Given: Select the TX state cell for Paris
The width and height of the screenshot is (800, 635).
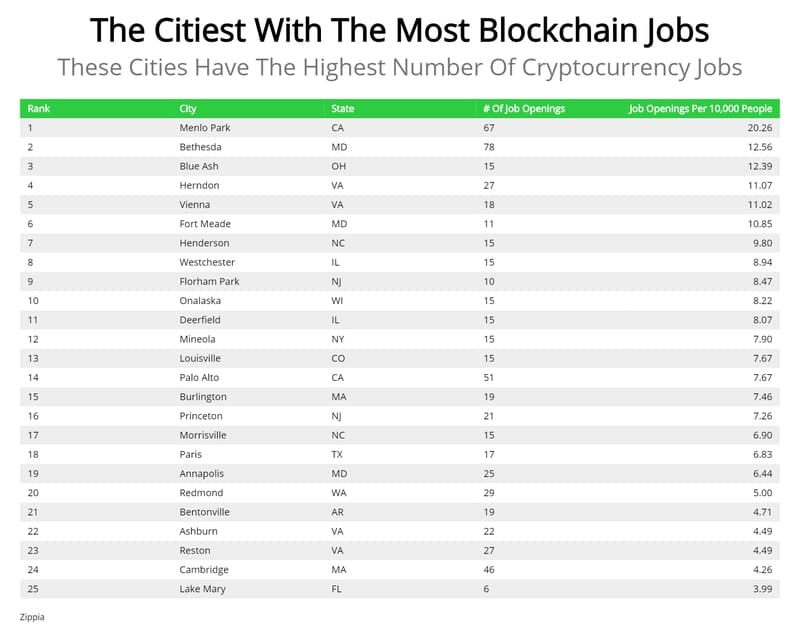Looking at the screenshot, I should tap(337, 455).
